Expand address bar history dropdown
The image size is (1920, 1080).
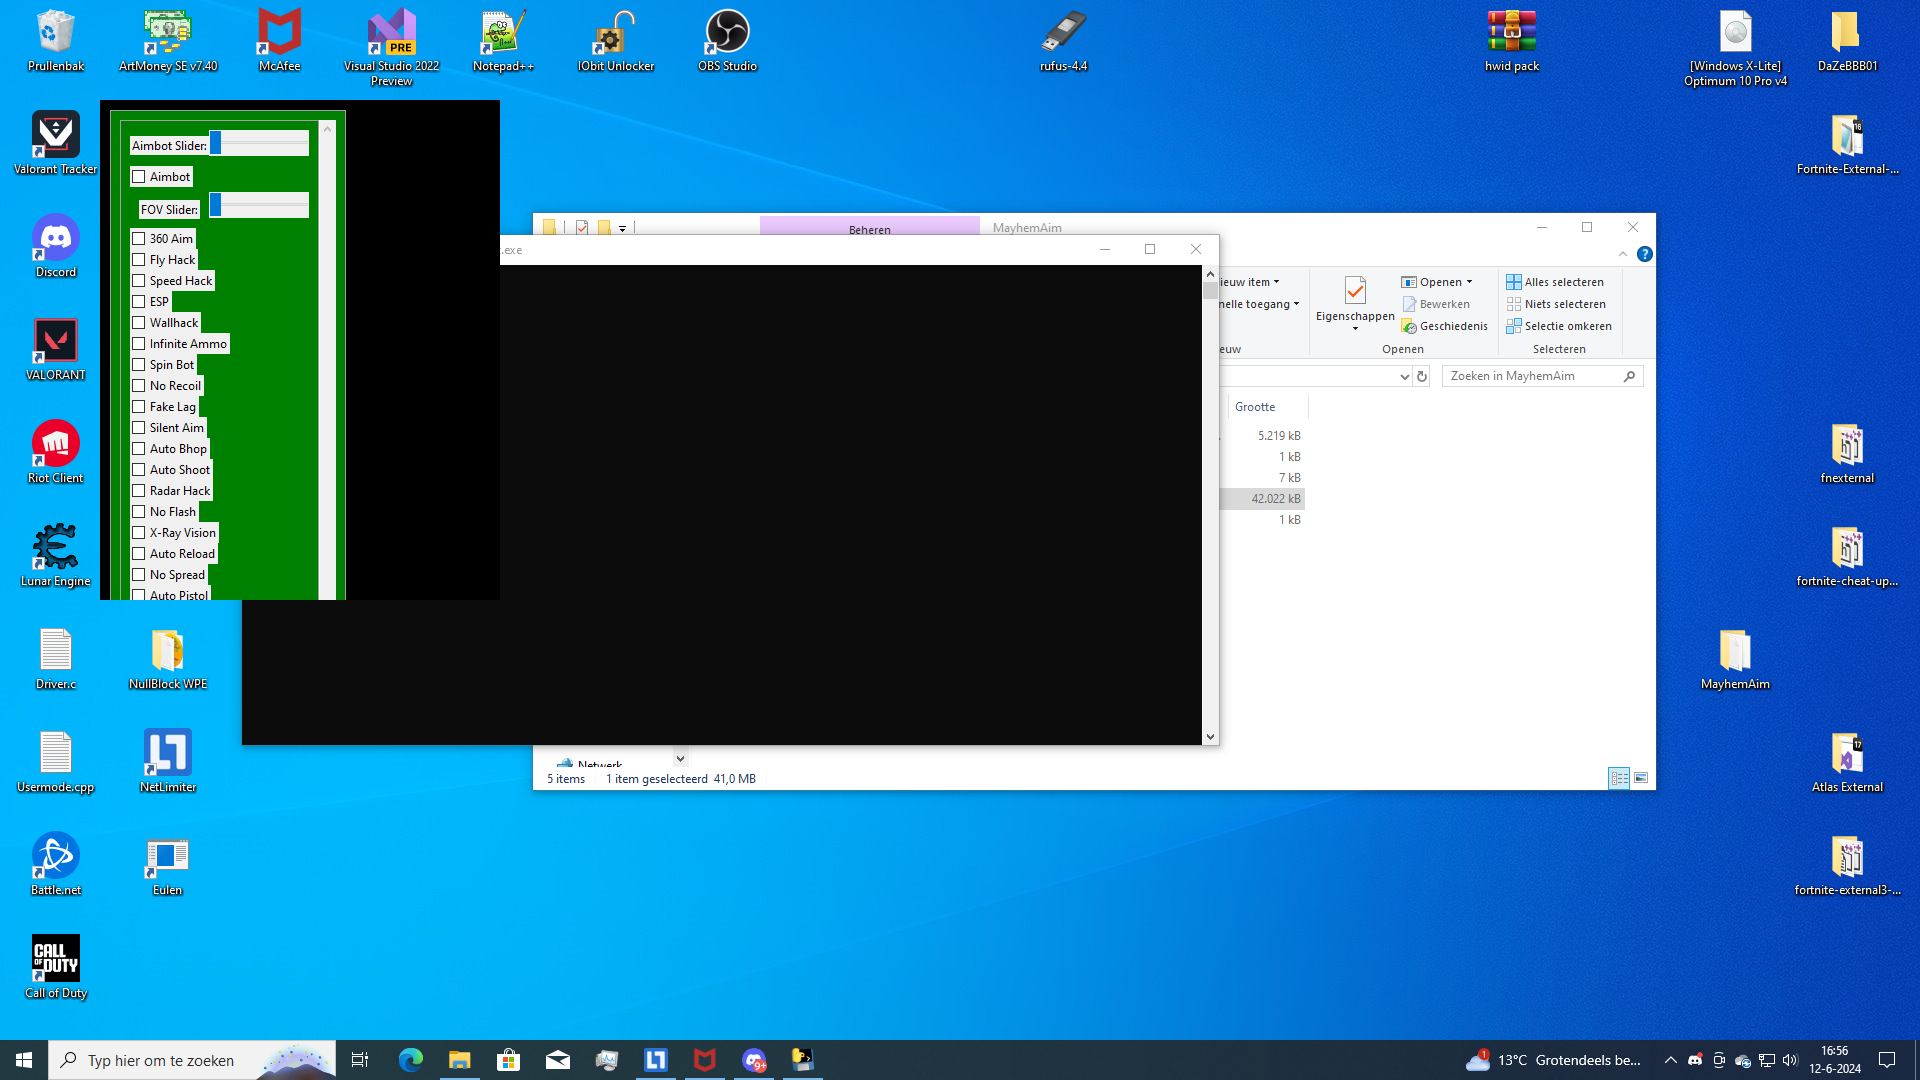[1404, 377]
